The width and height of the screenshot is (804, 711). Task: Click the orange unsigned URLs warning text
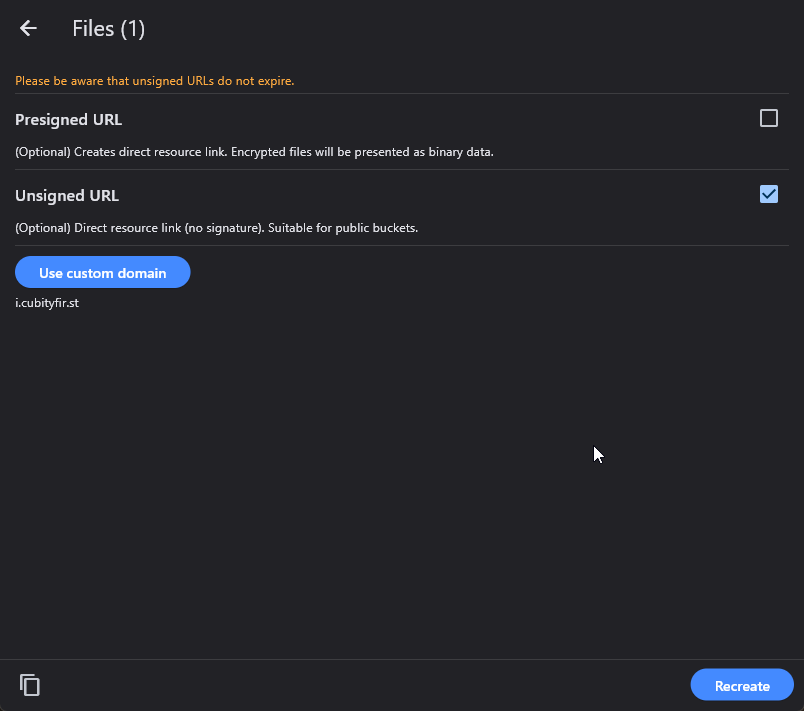pyautogui.click(x=154, y=81)
